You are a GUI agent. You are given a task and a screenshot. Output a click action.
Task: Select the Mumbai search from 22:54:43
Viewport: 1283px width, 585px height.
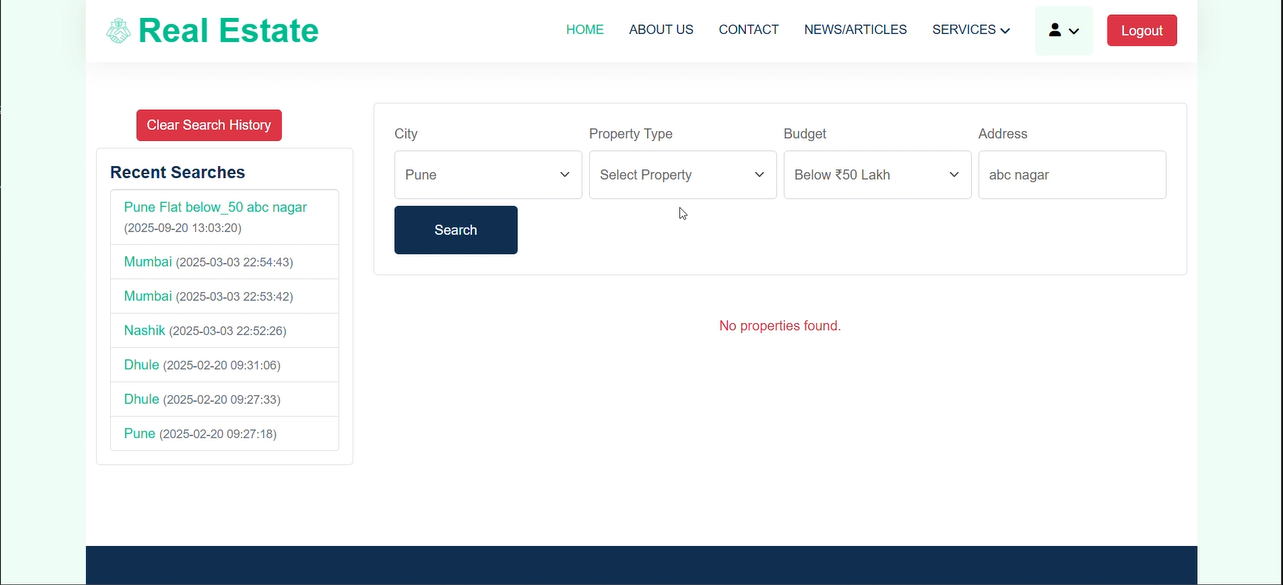[147, 261]
